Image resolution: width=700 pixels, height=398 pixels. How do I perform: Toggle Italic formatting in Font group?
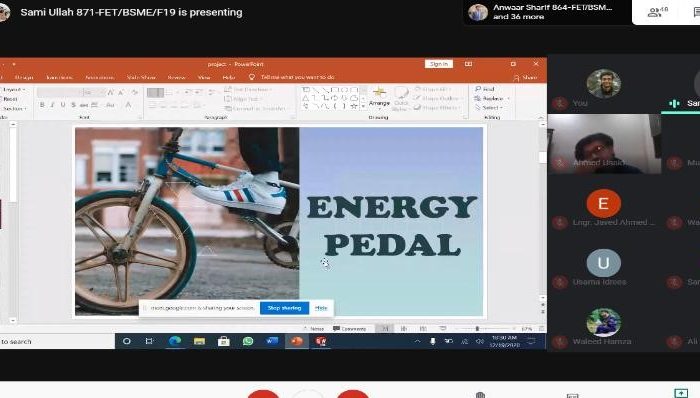(x=52, y=105)
